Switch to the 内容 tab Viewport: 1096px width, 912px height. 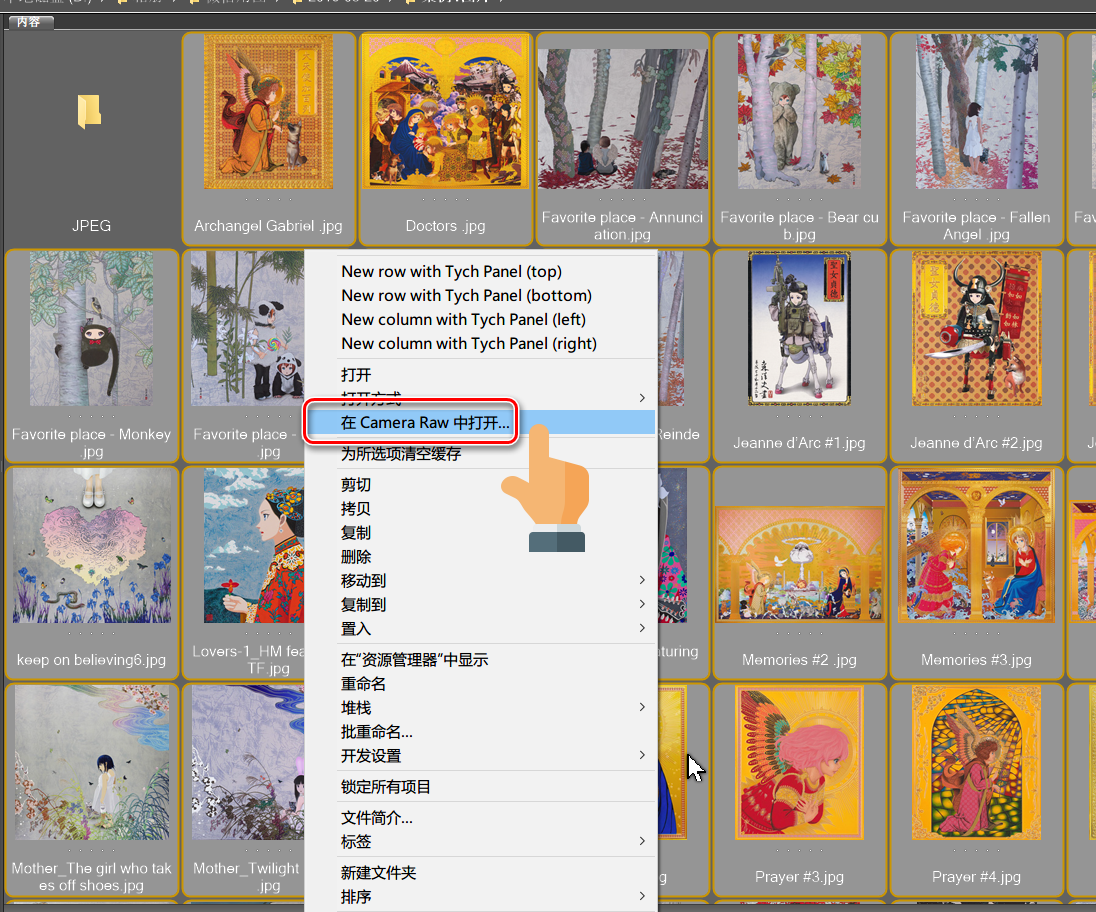29,22
